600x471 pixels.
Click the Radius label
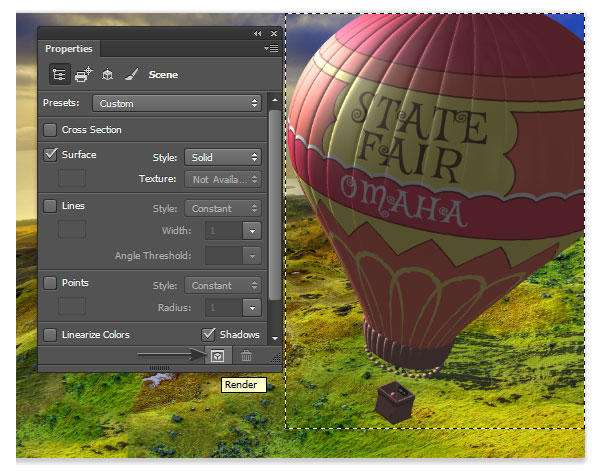tap(174, 307)
